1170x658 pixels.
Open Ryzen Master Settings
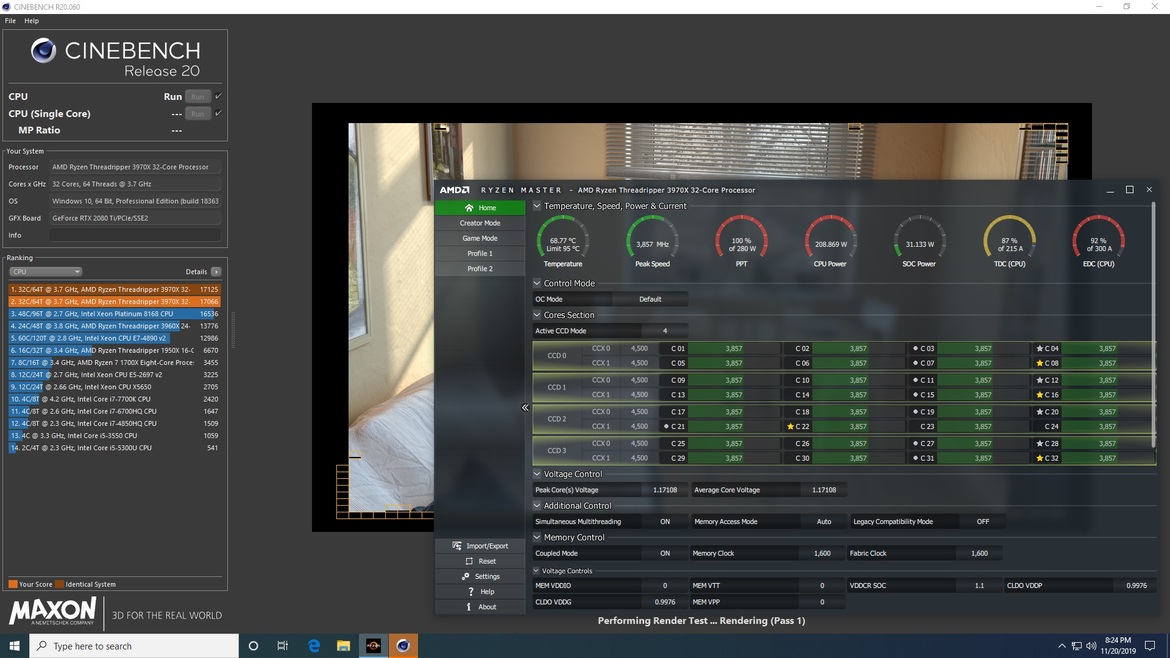tap(480, 577)
